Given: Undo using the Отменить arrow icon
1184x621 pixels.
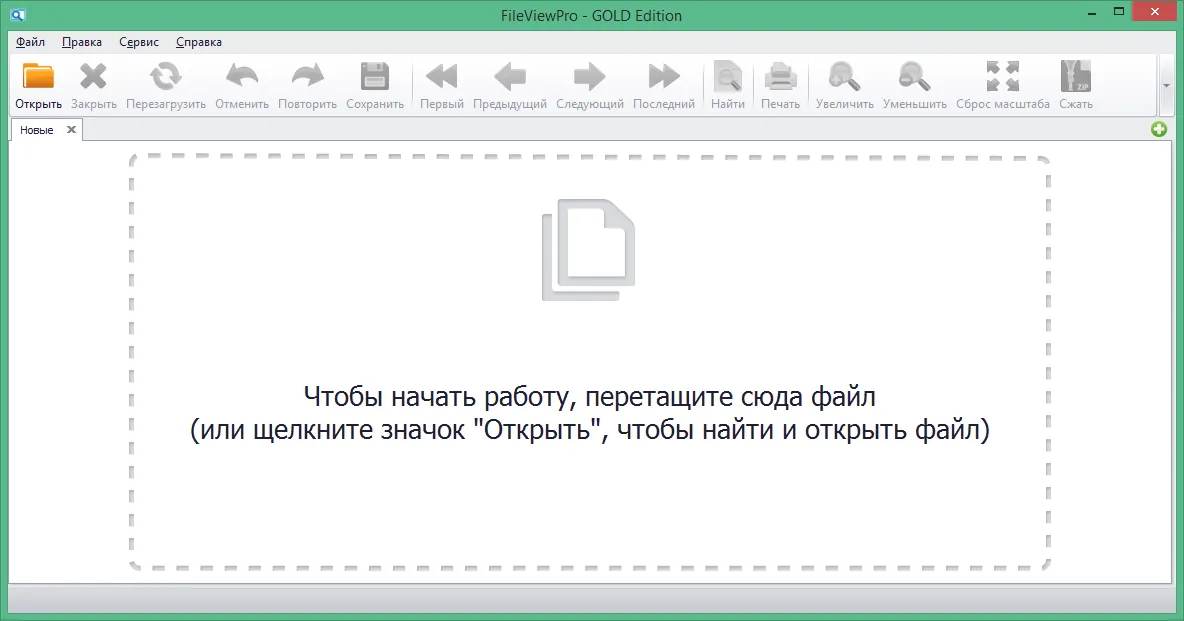Looking at the screenshot, I should 242,77.
